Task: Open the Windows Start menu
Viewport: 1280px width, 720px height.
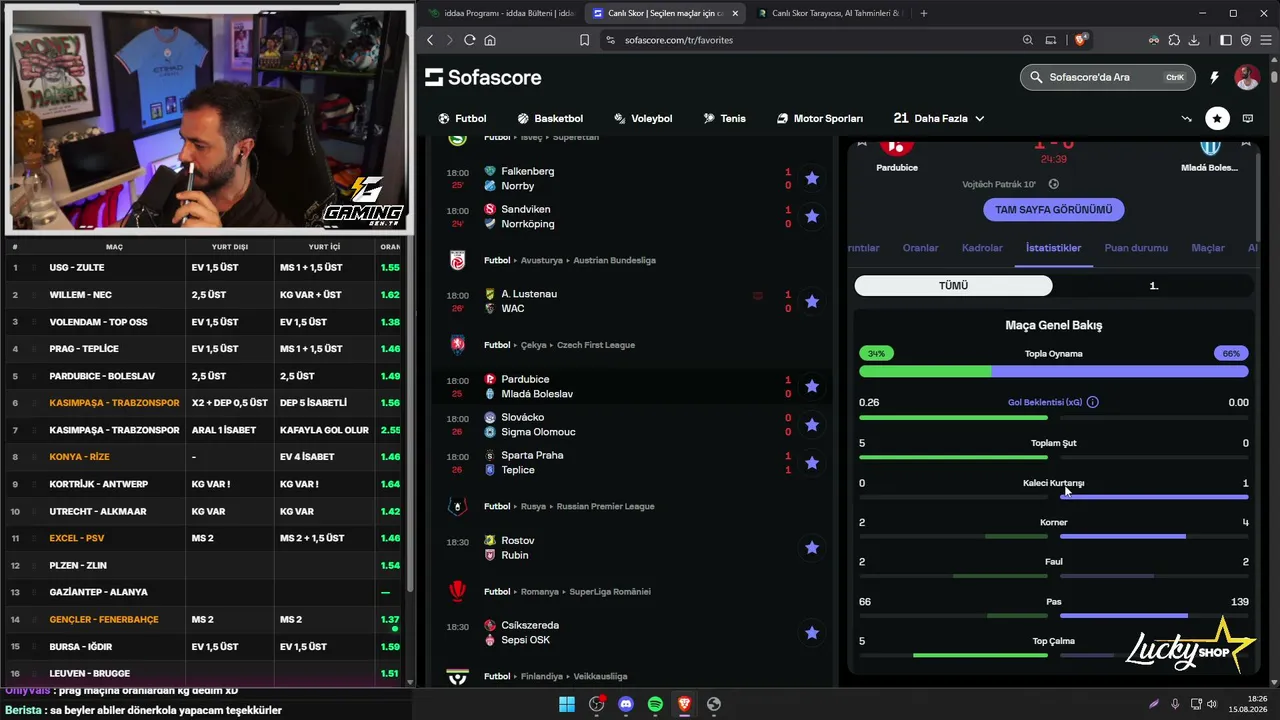Action: [x=567, y=704]
